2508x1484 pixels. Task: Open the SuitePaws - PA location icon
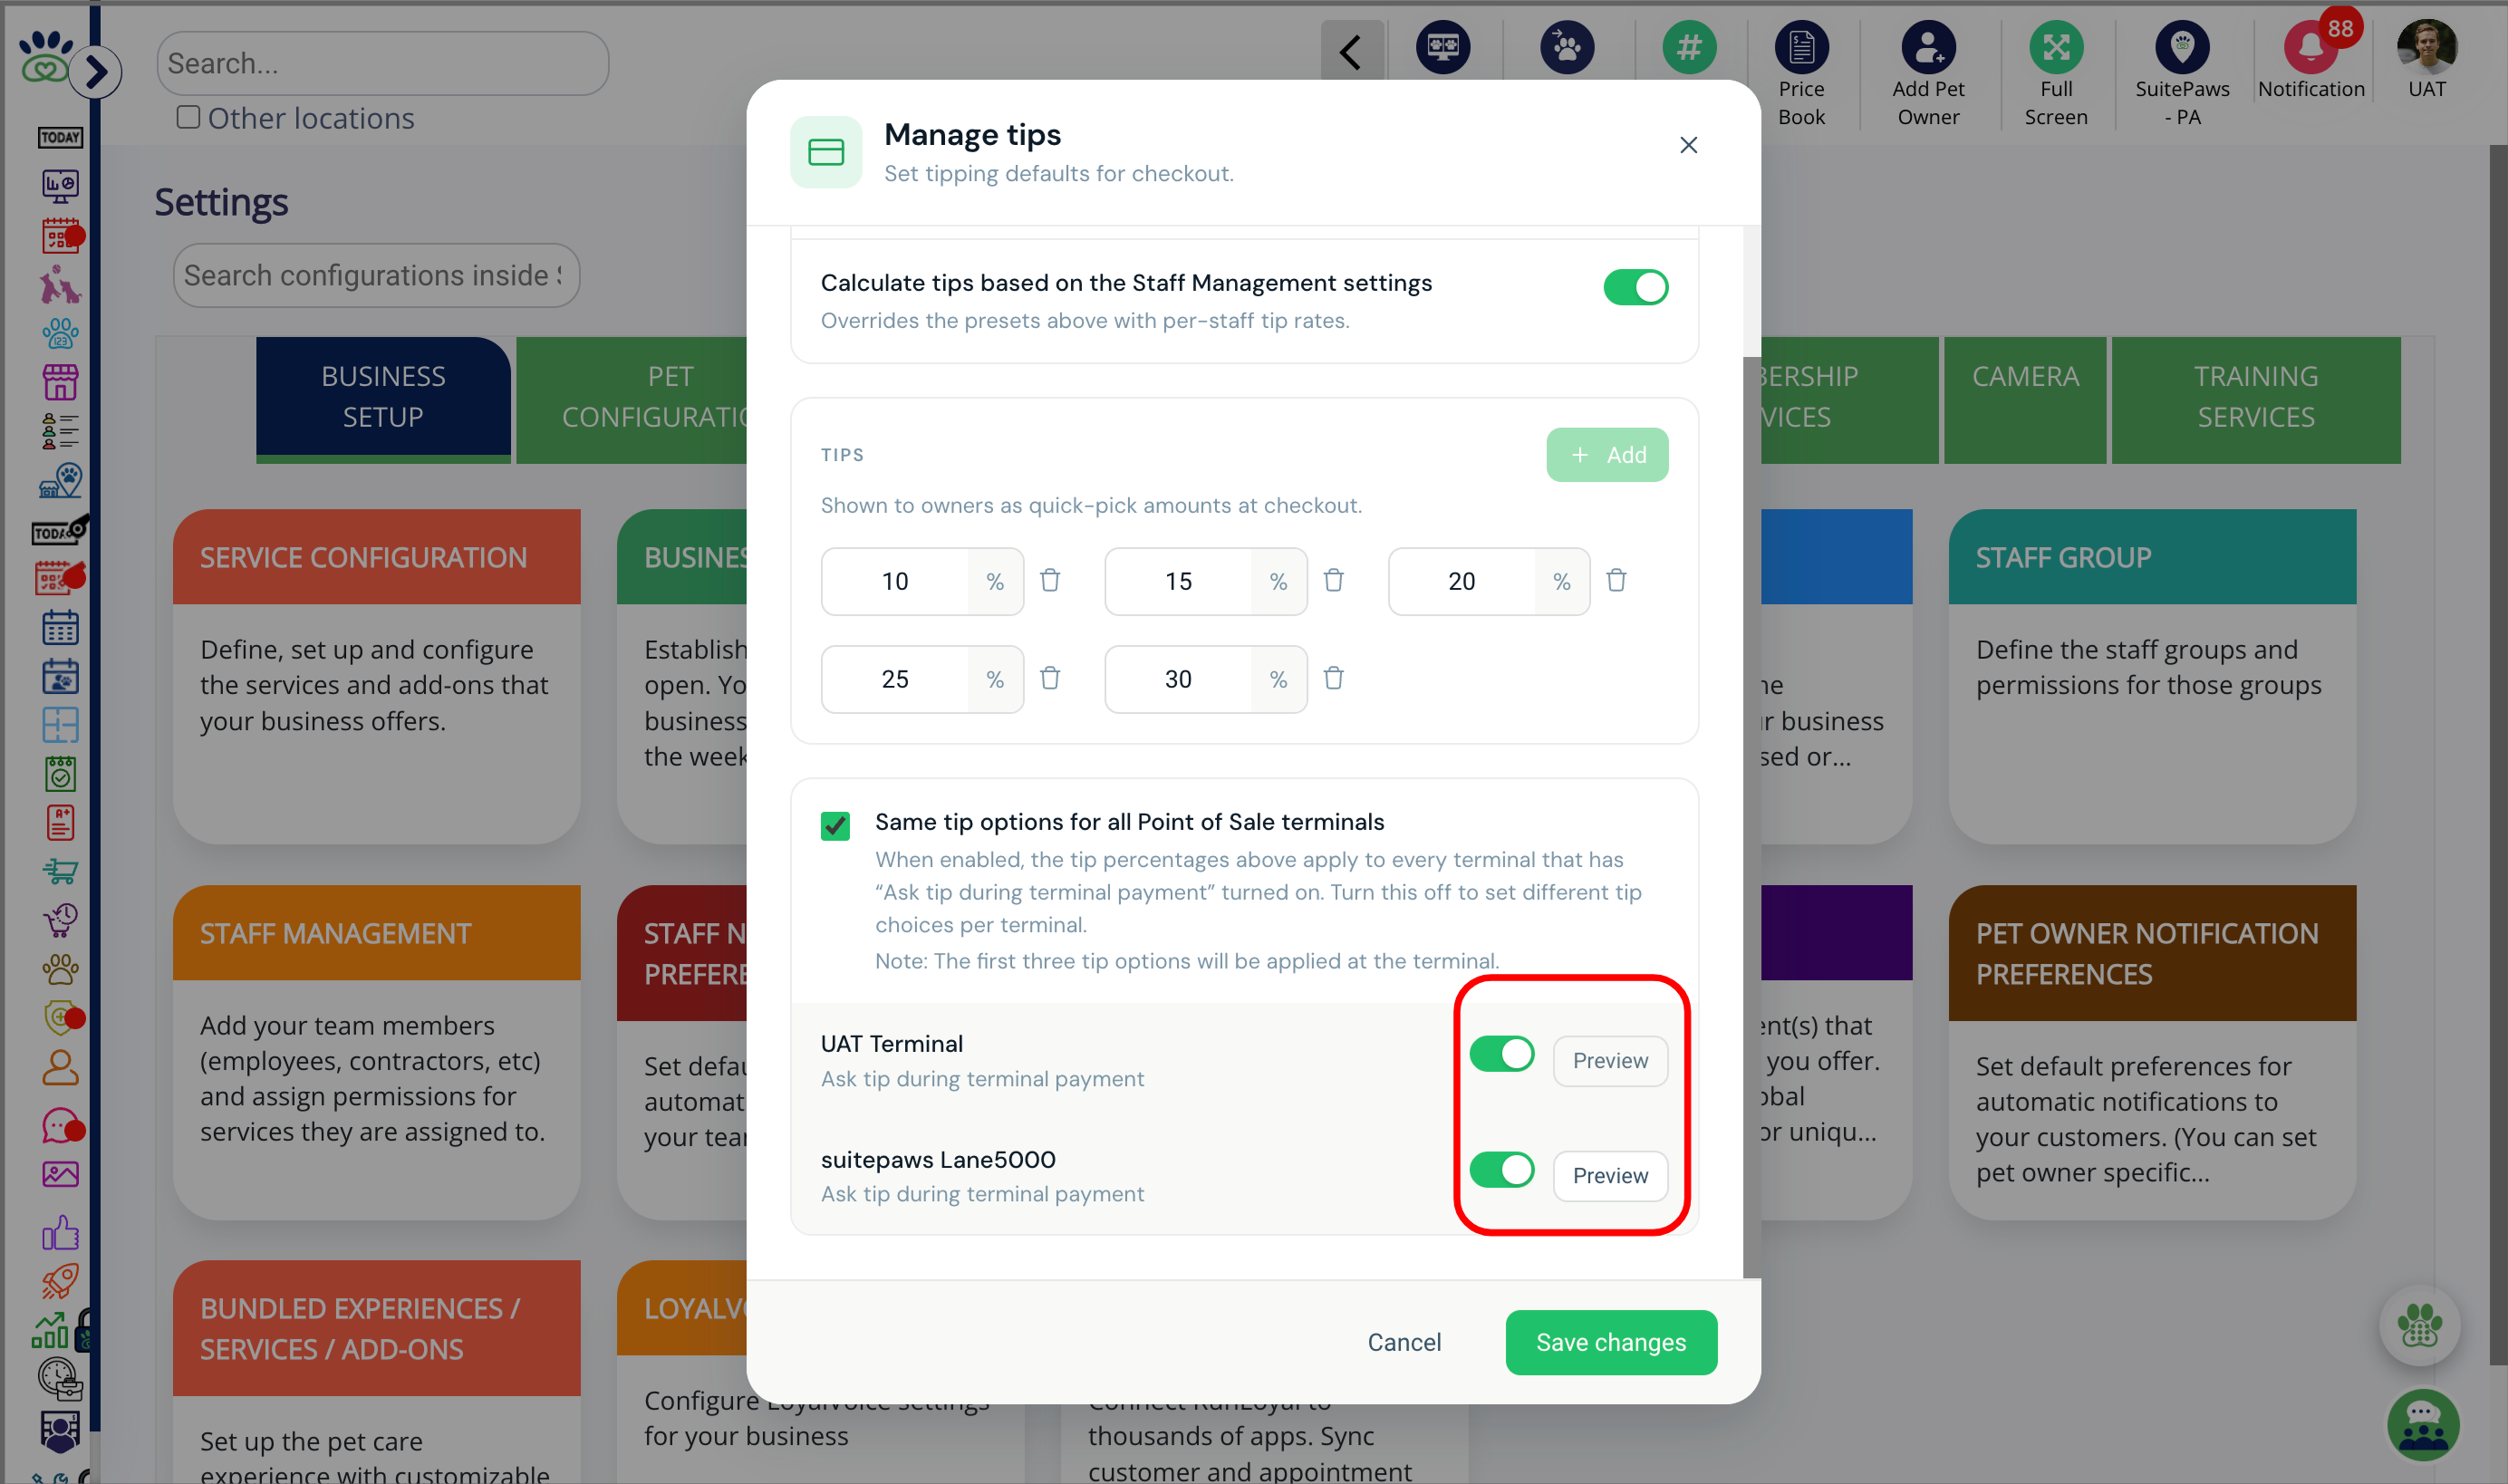(x=2182, y=47)
